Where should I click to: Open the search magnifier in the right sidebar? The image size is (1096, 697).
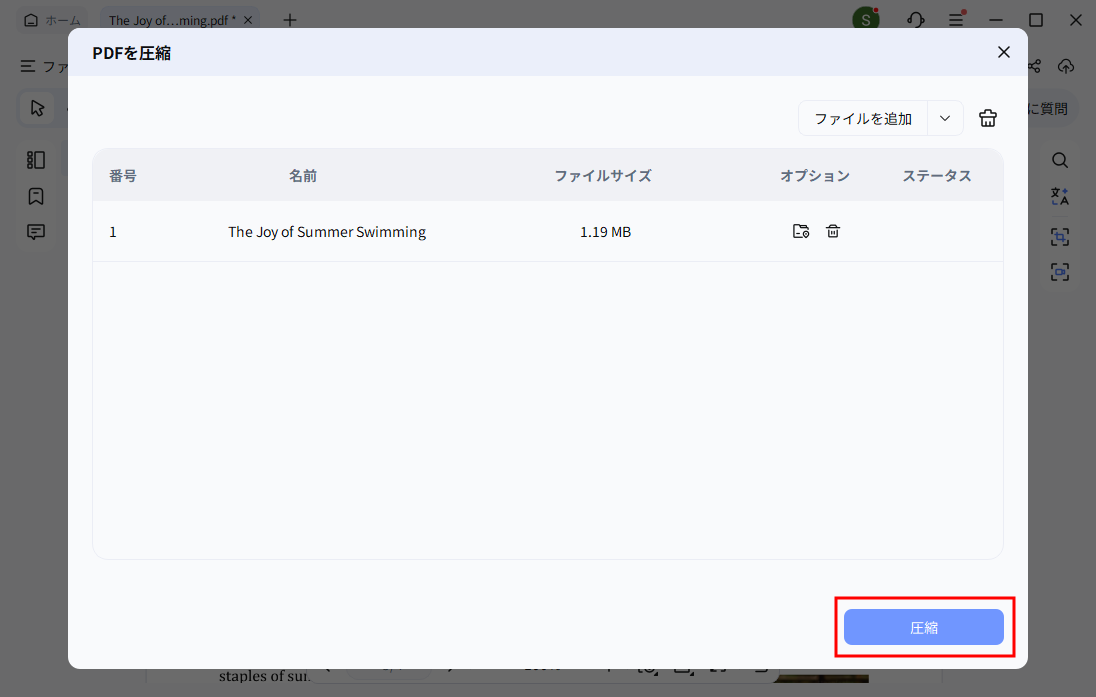[x=1060, y=160]
